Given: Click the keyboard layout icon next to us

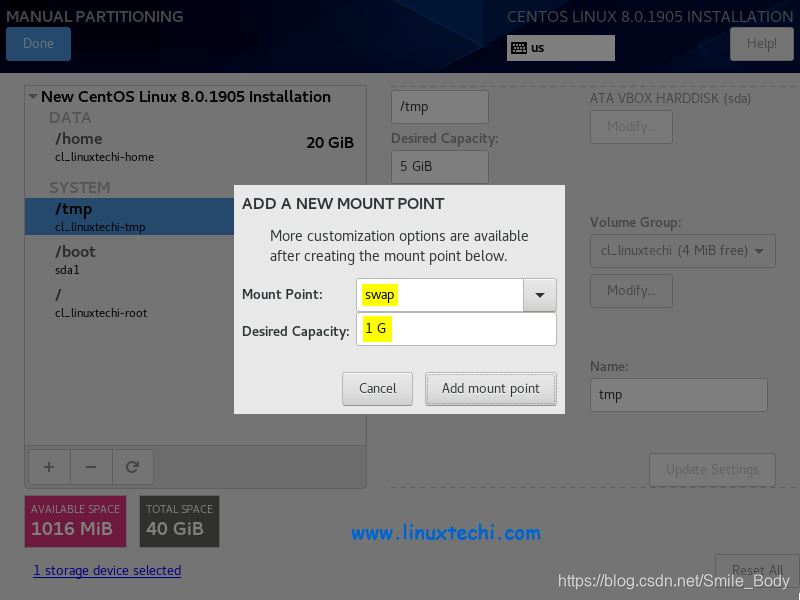Looking at the screenshot, I should coord(519,48).
